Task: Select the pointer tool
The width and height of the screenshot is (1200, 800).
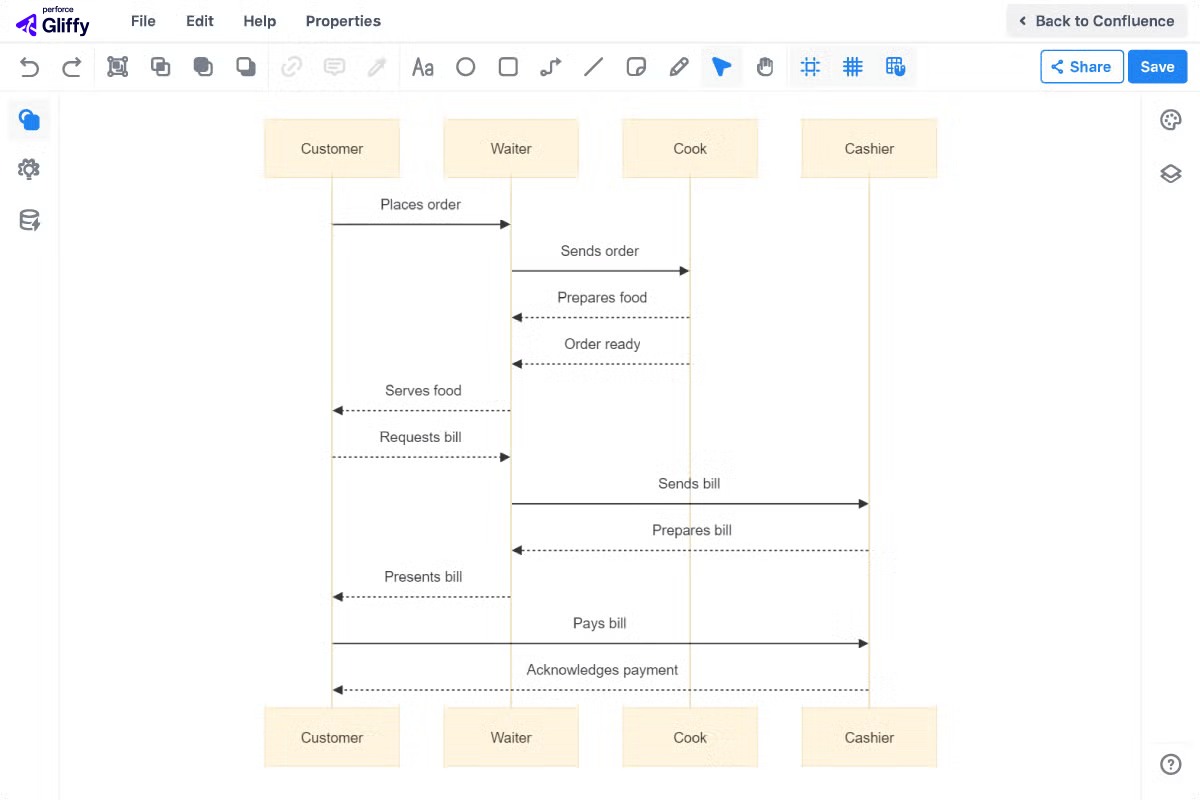Action: pyautogui.click(x=721, y=67)
